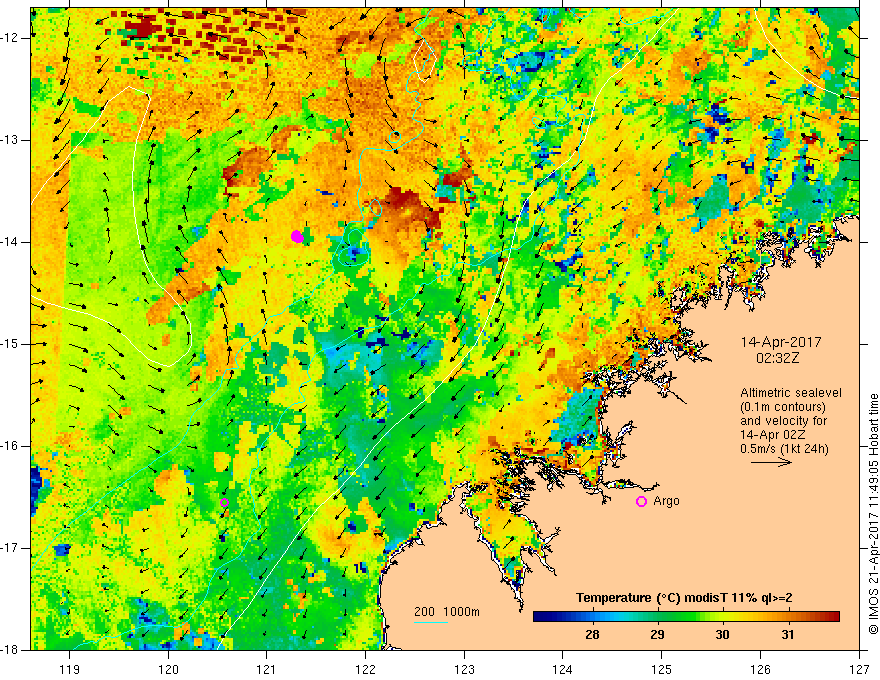
Task: Click the latitude label '-12'
Action: (11, 38)
